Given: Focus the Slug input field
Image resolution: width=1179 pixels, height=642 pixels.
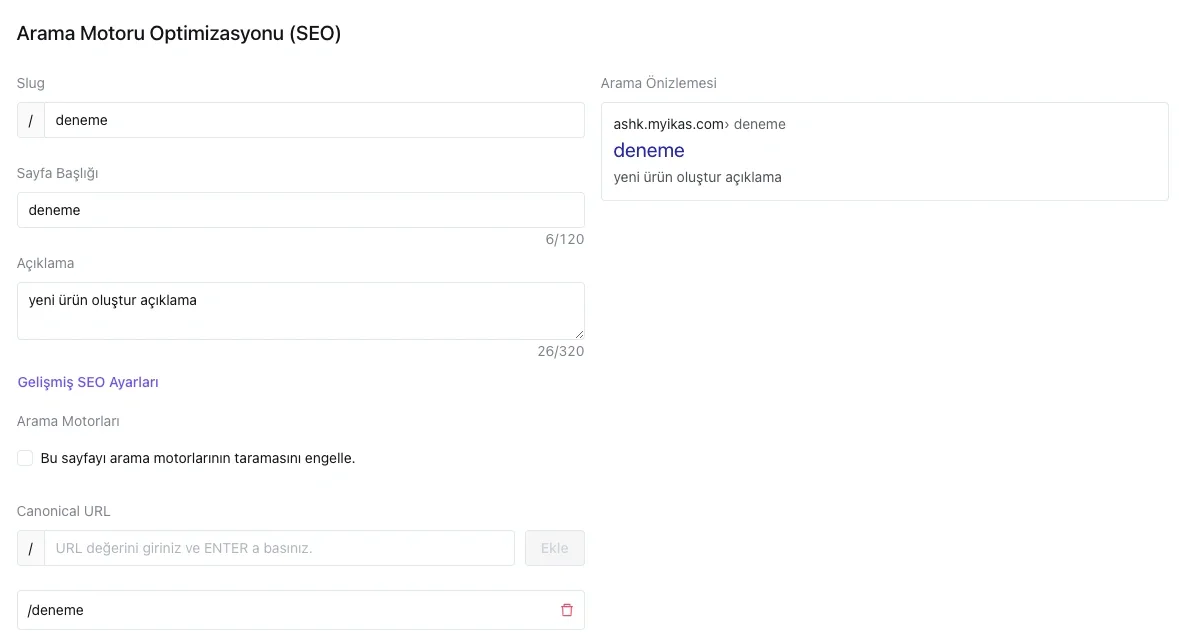Looking at the screenshot, I should (x=314, y=120).
